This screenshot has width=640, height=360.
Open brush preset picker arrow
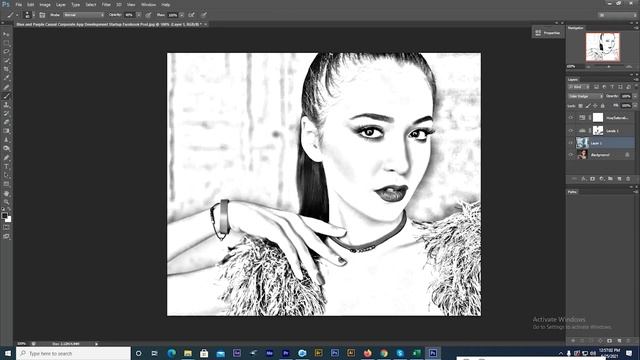click(33, 15)
